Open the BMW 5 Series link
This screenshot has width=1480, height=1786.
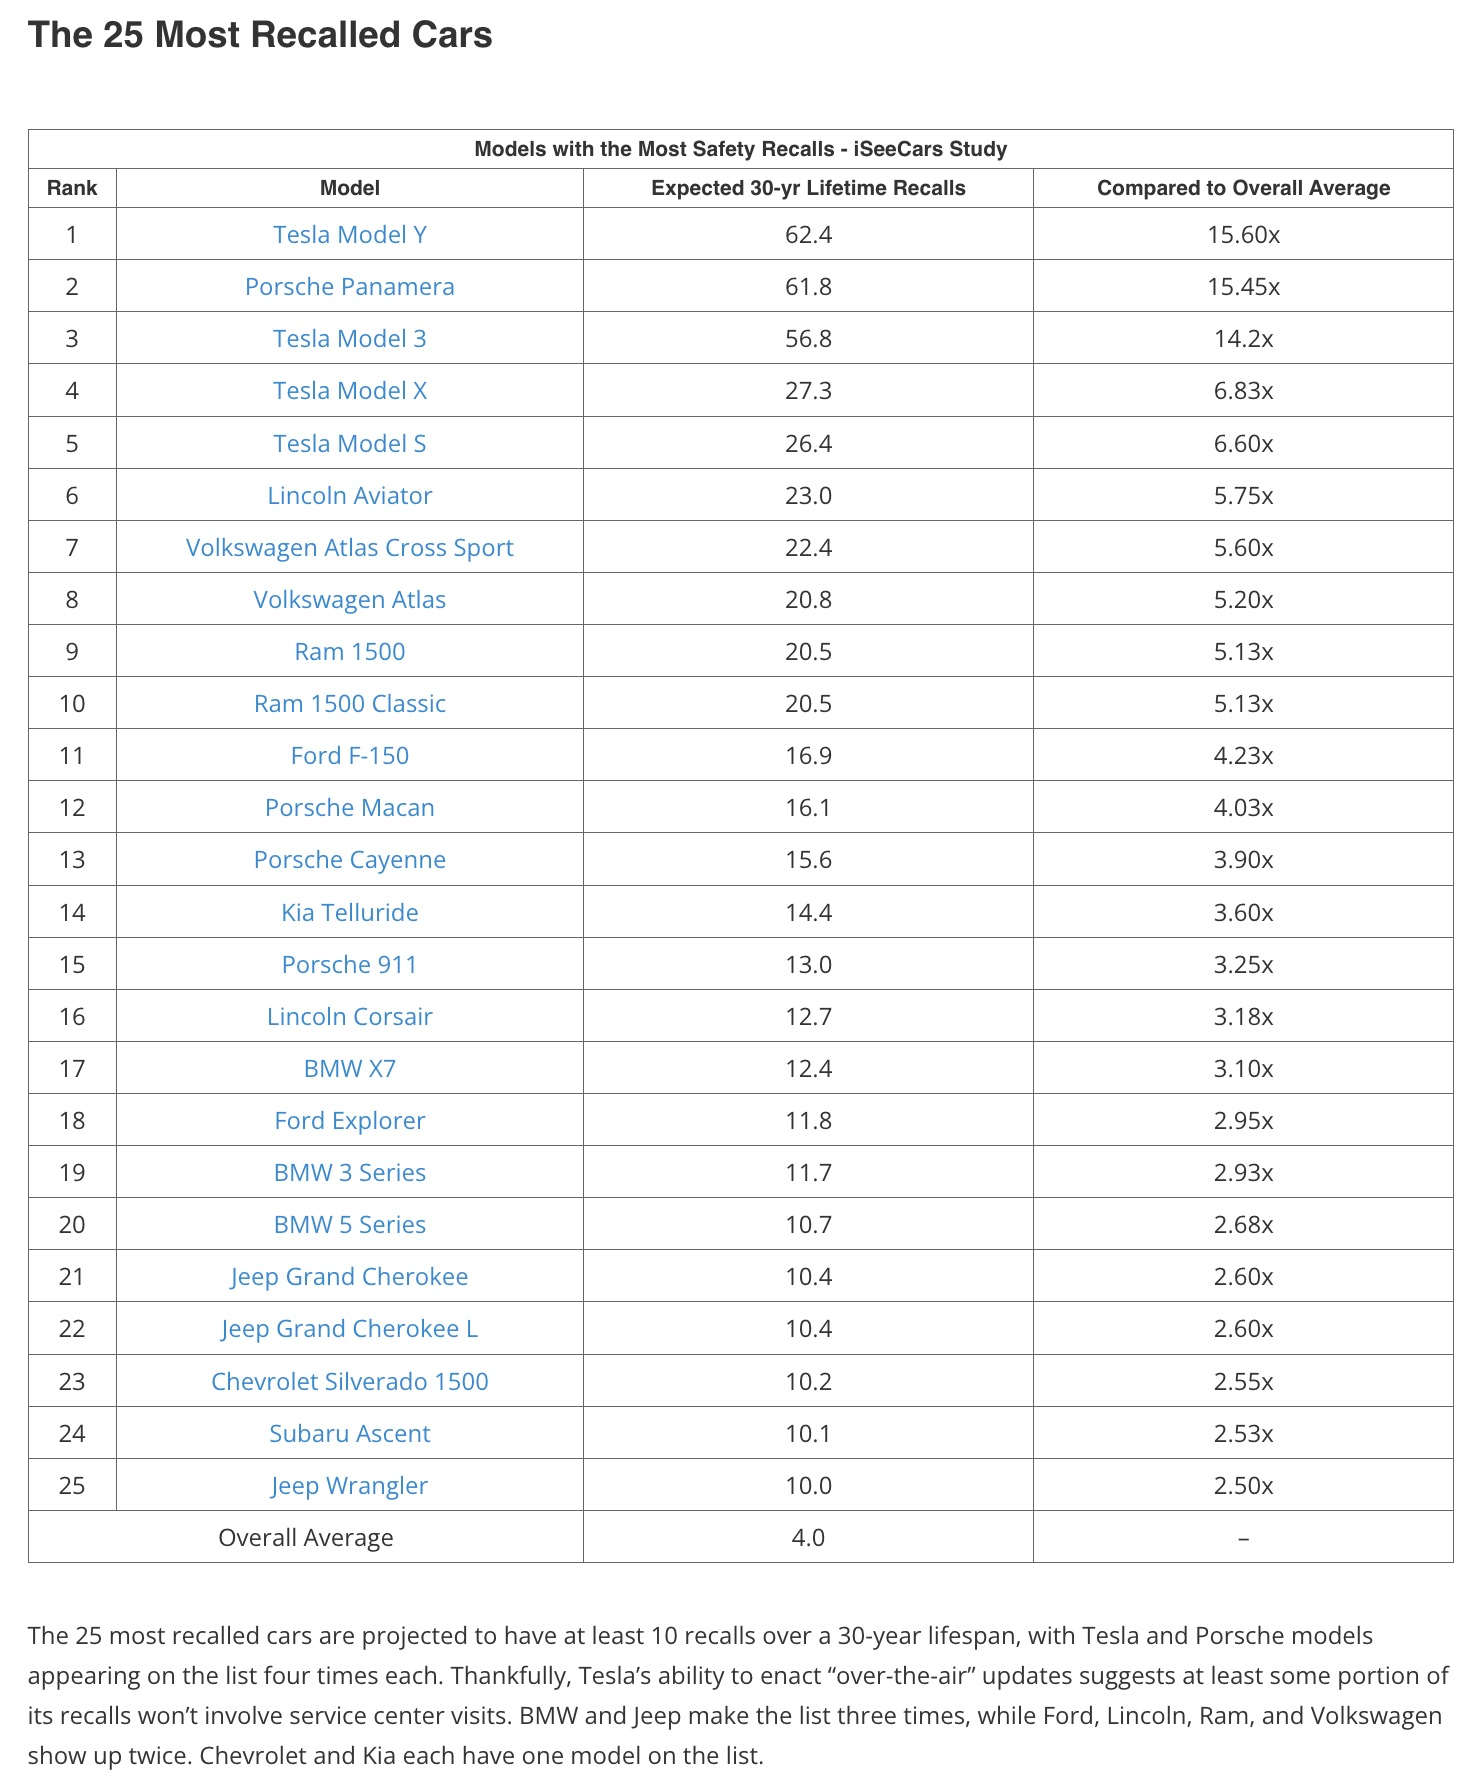pos(350,1224)
